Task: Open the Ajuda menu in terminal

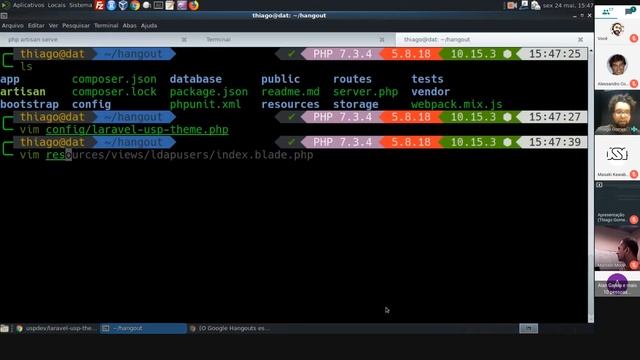Action: 149,25
